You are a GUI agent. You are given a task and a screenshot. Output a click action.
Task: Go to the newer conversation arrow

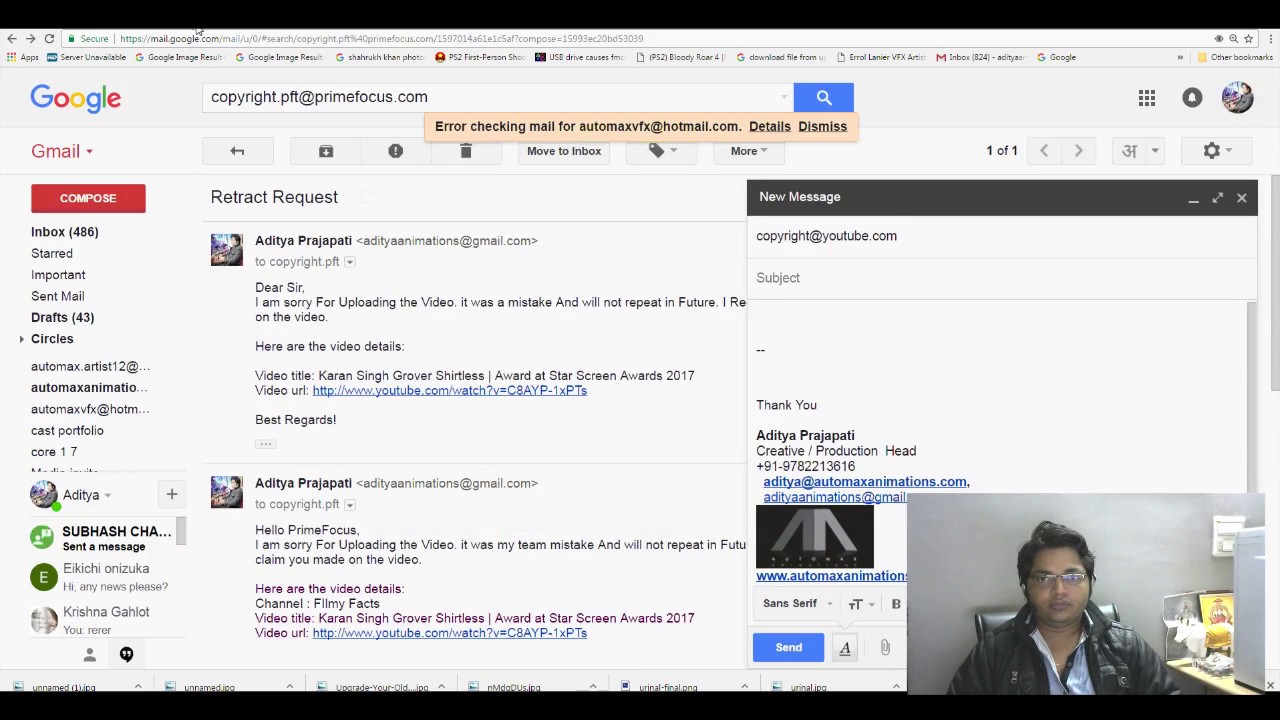1043,151
